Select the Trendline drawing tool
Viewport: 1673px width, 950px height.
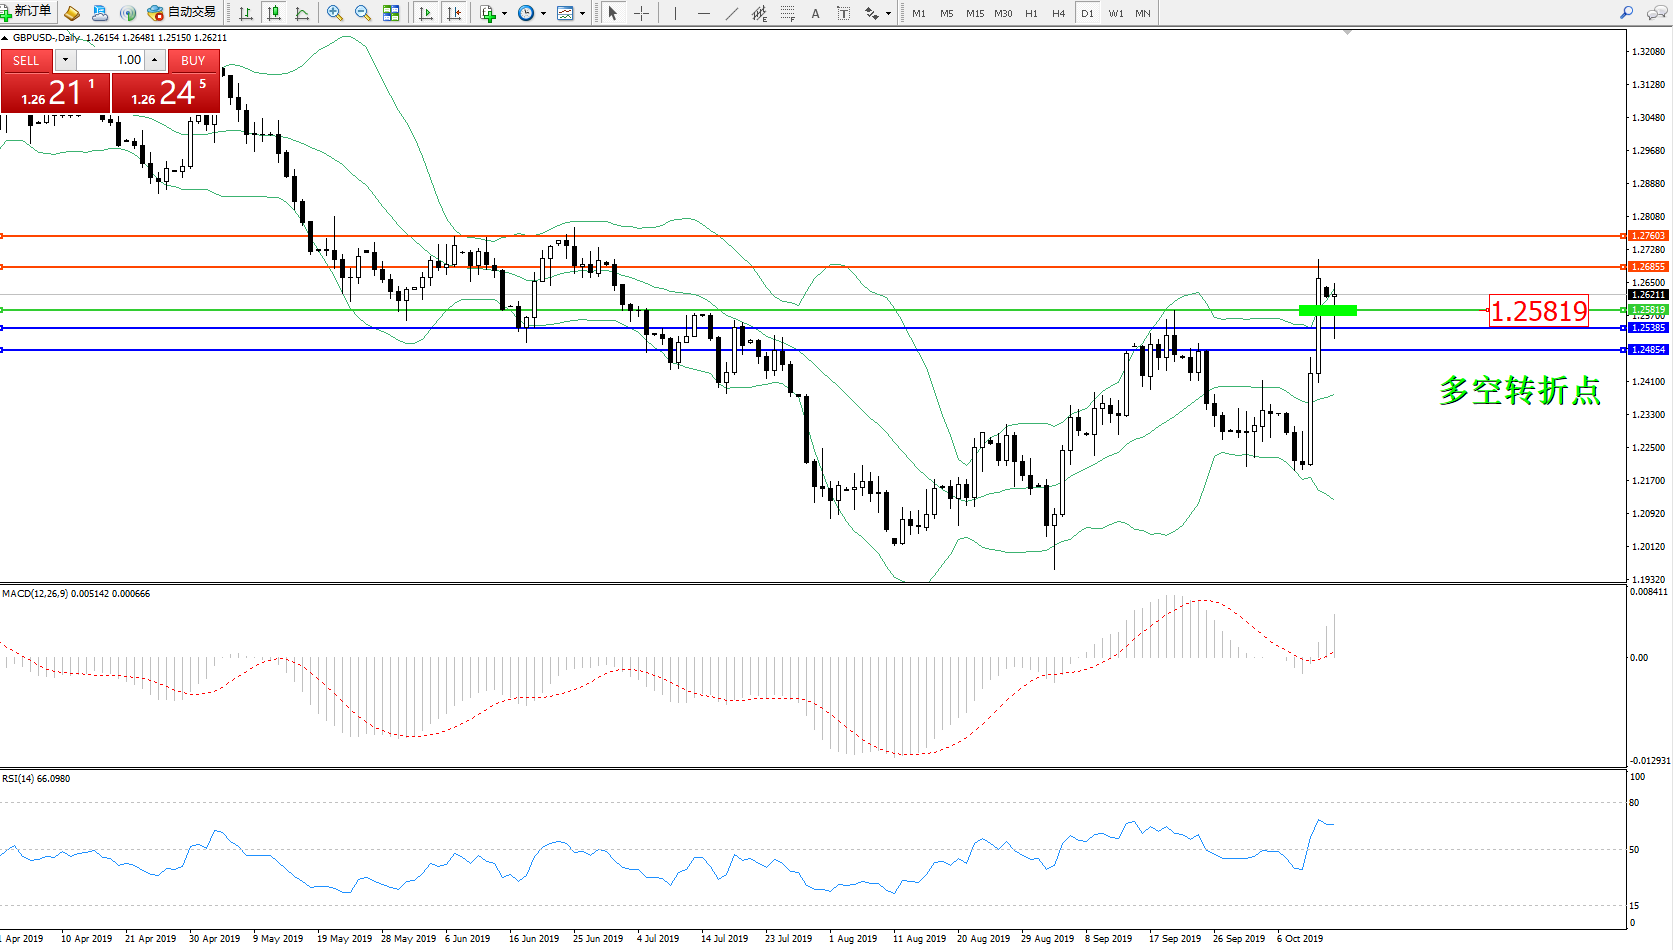pyautogui.click(x=732, y=13)
